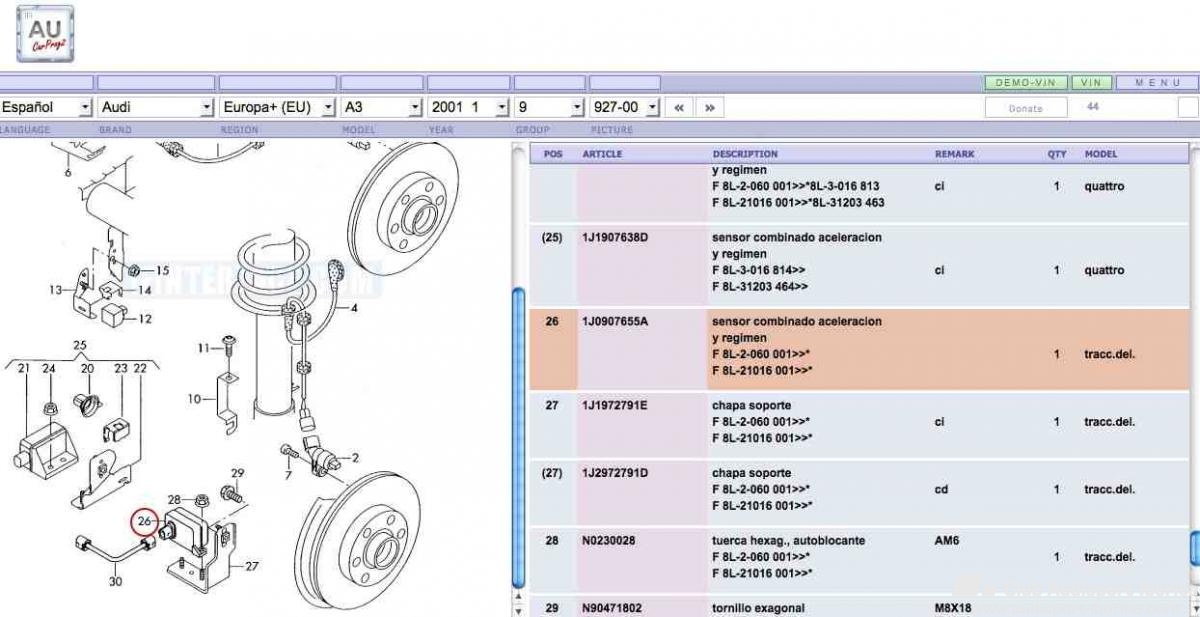Image resolution: width=1200 pixels, height=617 pixels.
Task: Click the VIN button
Action: pos(1091,83)
